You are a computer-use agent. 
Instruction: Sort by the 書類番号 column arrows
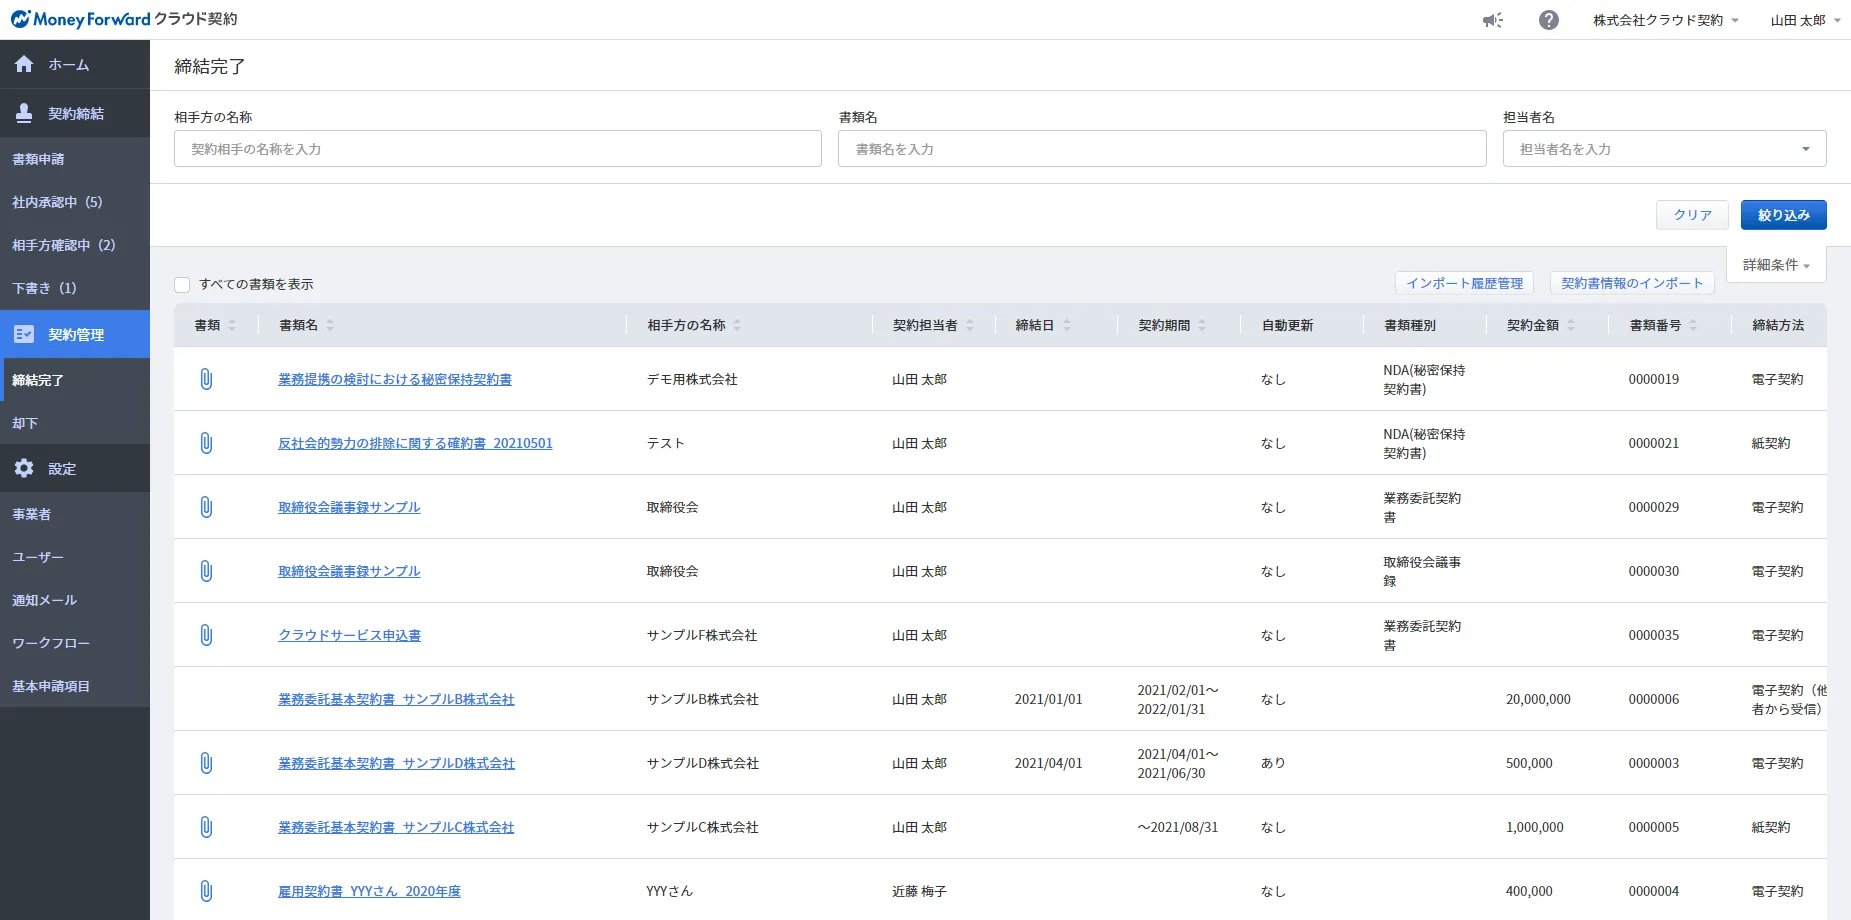click(1693, 325)
